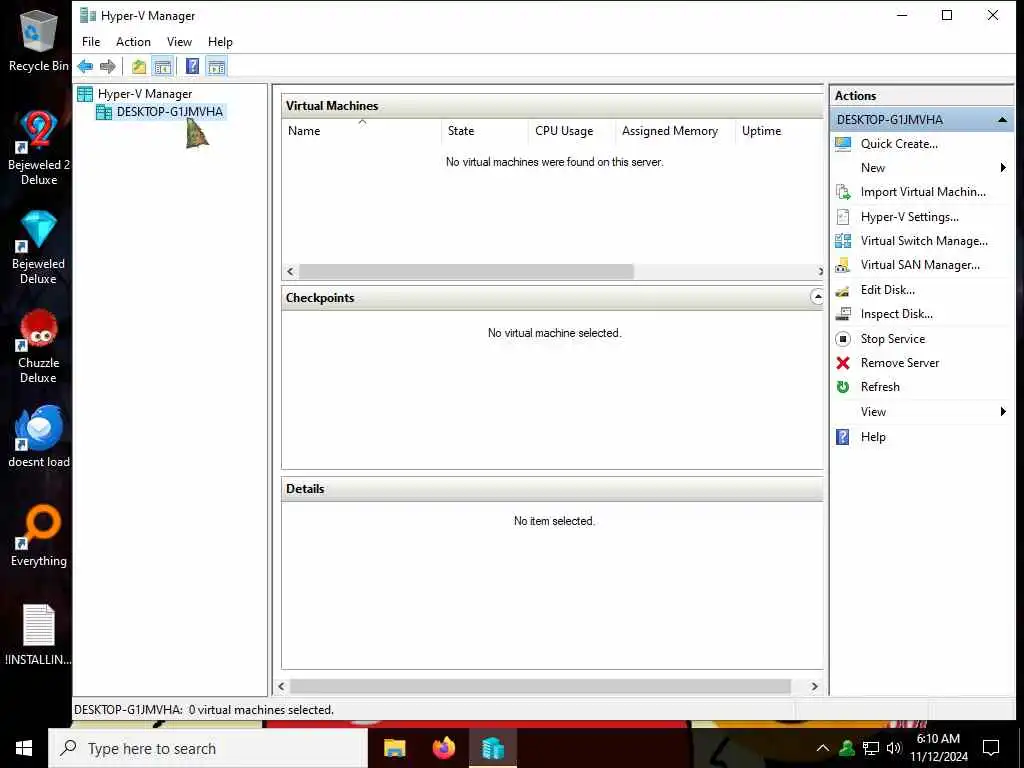
Task: Click the bottom center pane horizontal scrollbar
Action: pos(540,686)
